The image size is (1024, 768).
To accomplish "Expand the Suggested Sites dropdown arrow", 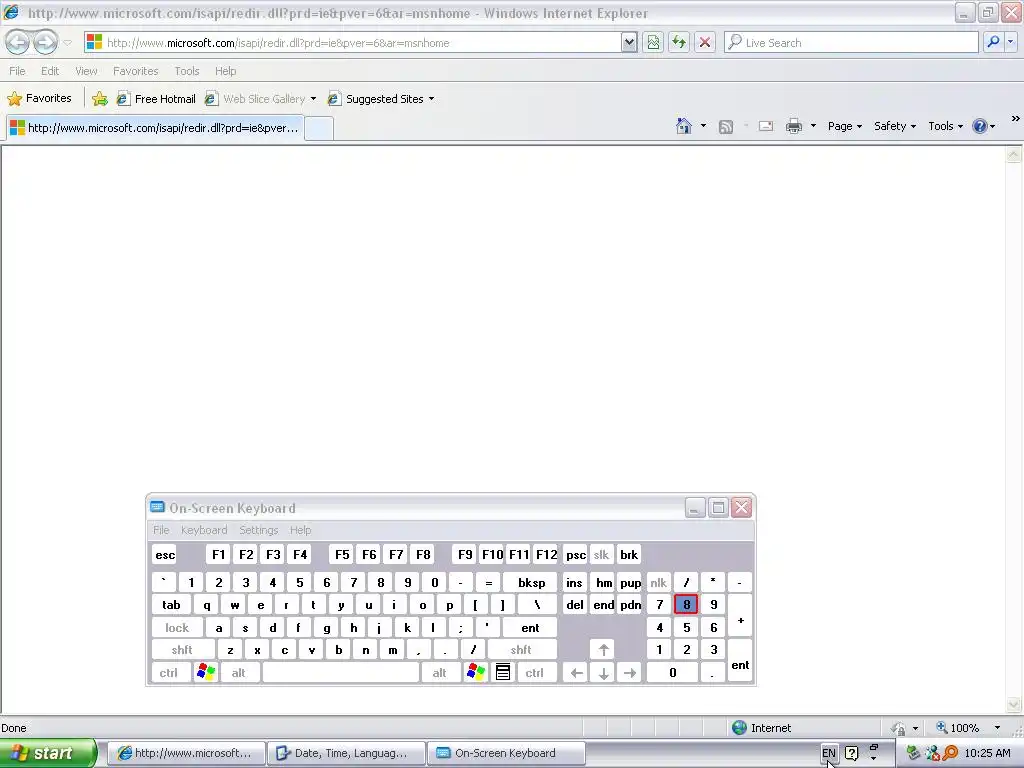I will coord(432,99).
